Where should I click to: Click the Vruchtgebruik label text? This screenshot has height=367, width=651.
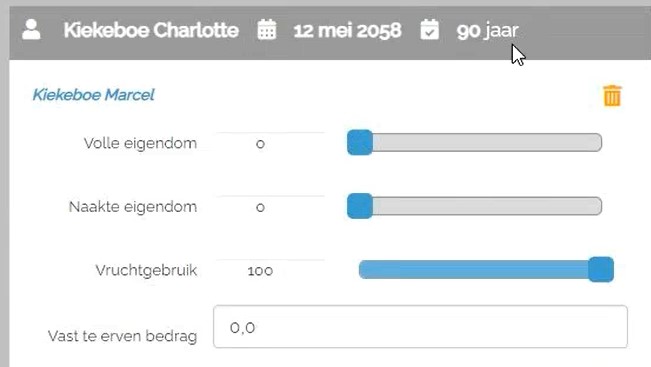(x=146, y=270)
